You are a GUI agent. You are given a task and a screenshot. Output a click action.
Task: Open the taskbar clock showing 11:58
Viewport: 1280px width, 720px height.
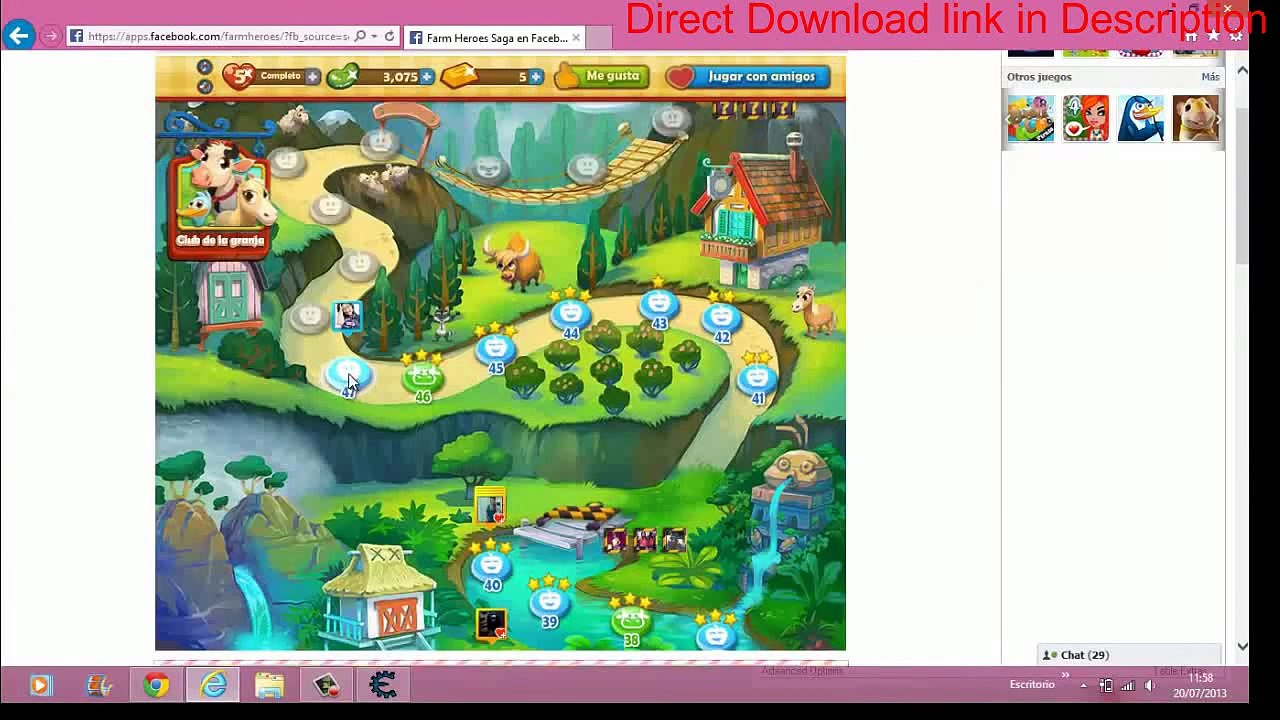point(1200,685)
